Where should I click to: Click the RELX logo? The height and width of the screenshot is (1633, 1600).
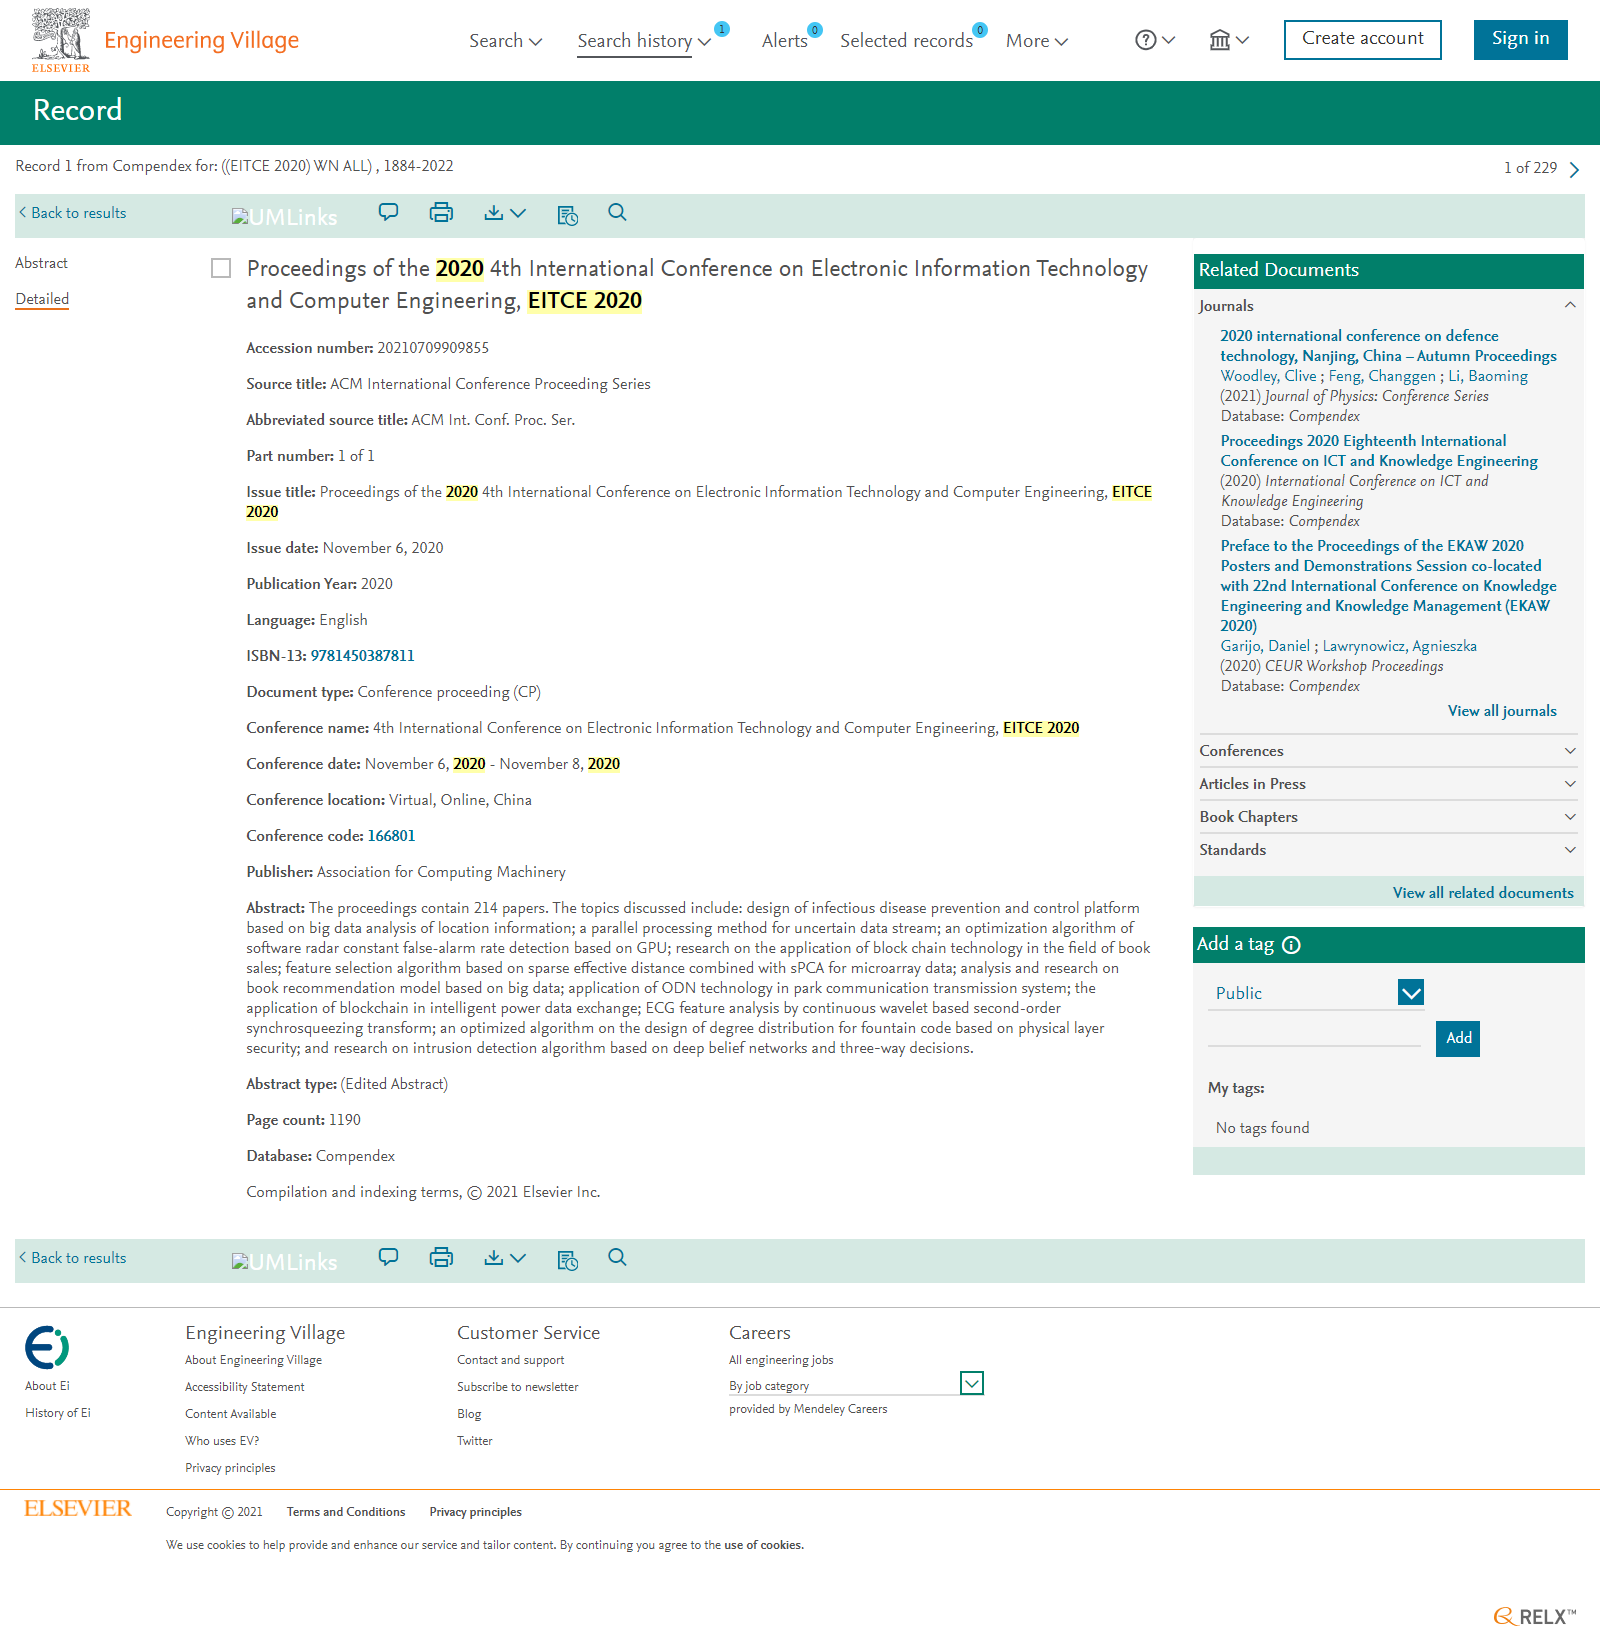coord(1535,1616)
